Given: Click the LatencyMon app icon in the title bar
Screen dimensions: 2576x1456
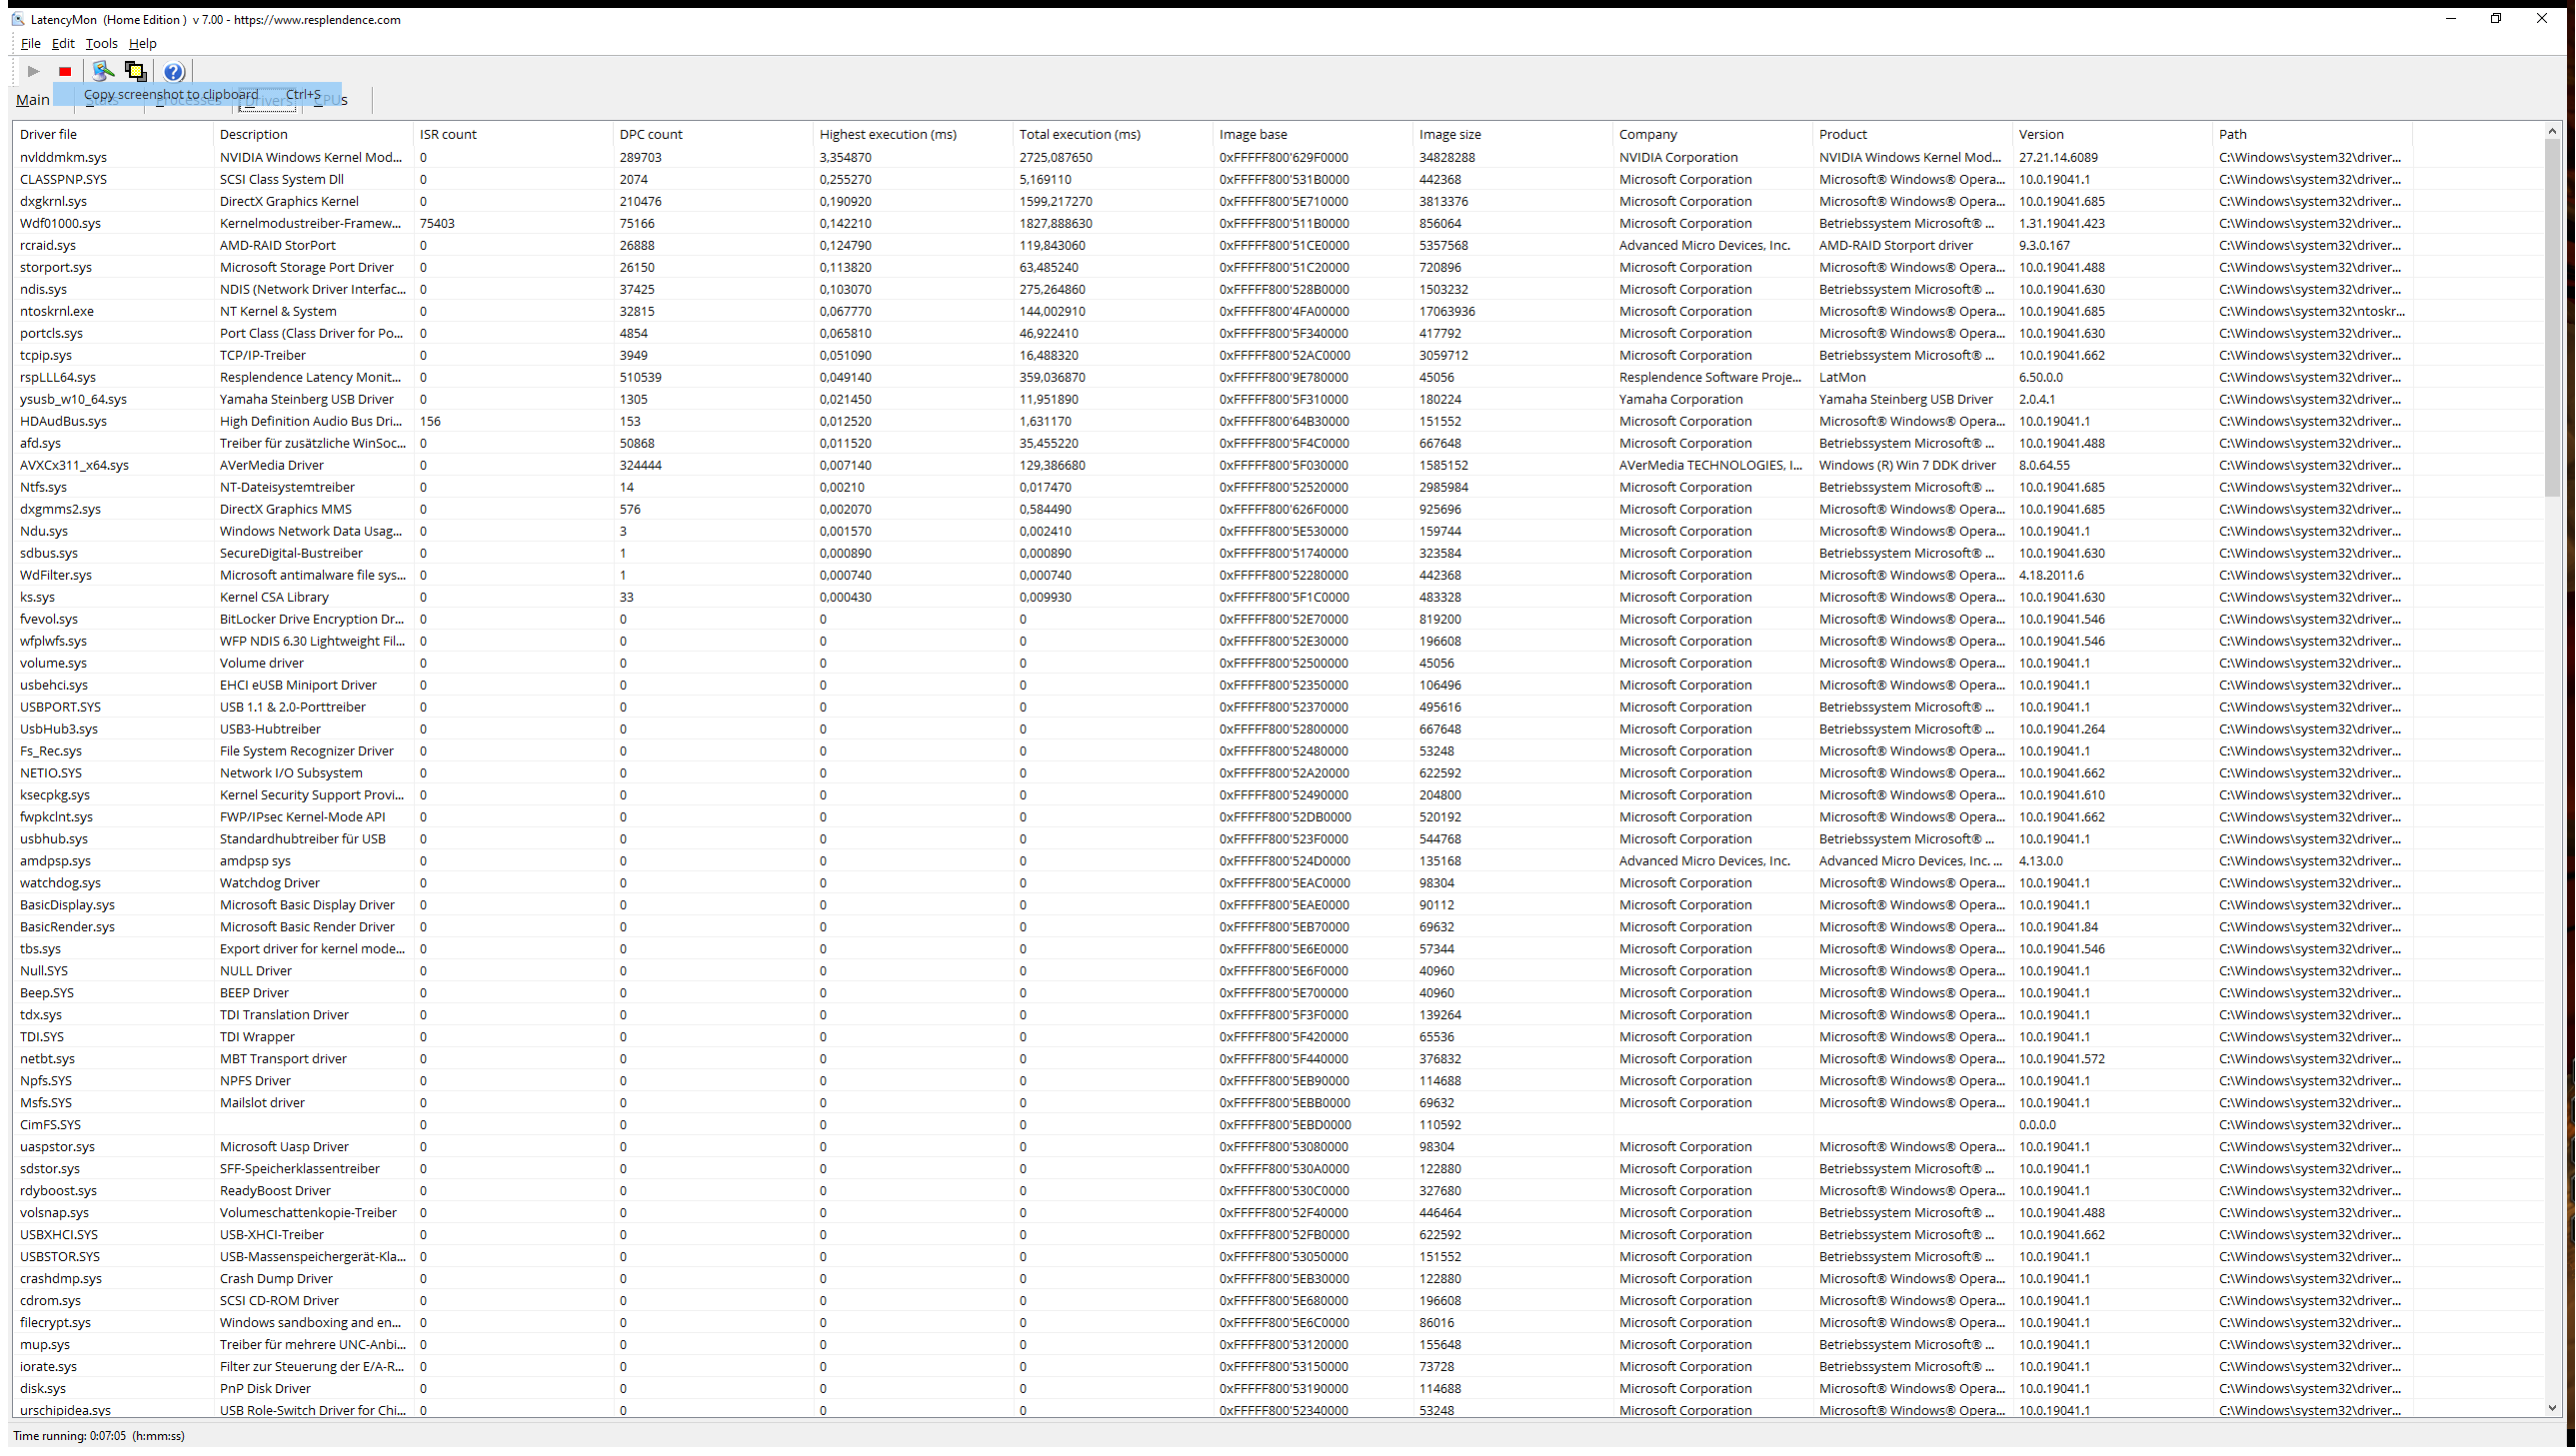Looking at the screenshot, I should pyautogui.click(x=18, y=19).
